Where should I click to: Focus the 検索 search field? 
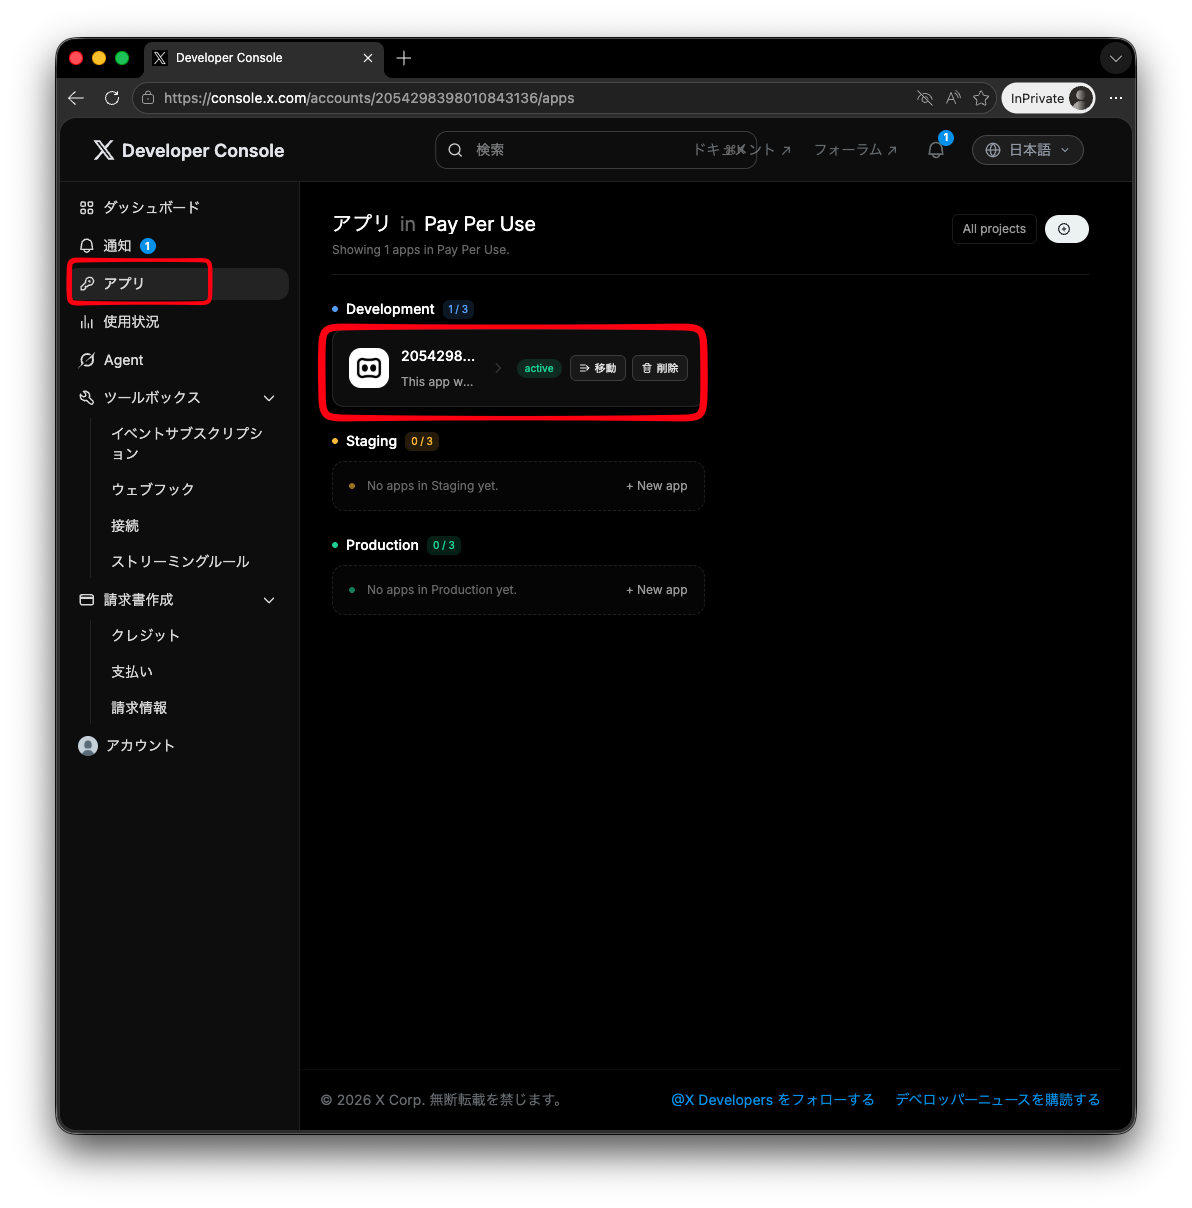596,150
